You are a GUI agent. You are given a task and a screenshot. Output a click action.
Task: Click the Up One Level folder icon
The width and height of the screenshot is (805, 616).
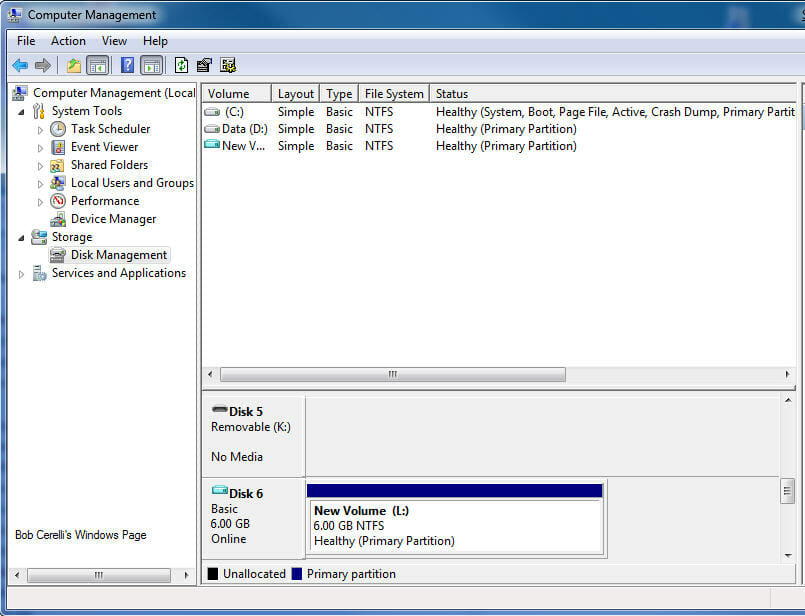click(x=73, y=66)
